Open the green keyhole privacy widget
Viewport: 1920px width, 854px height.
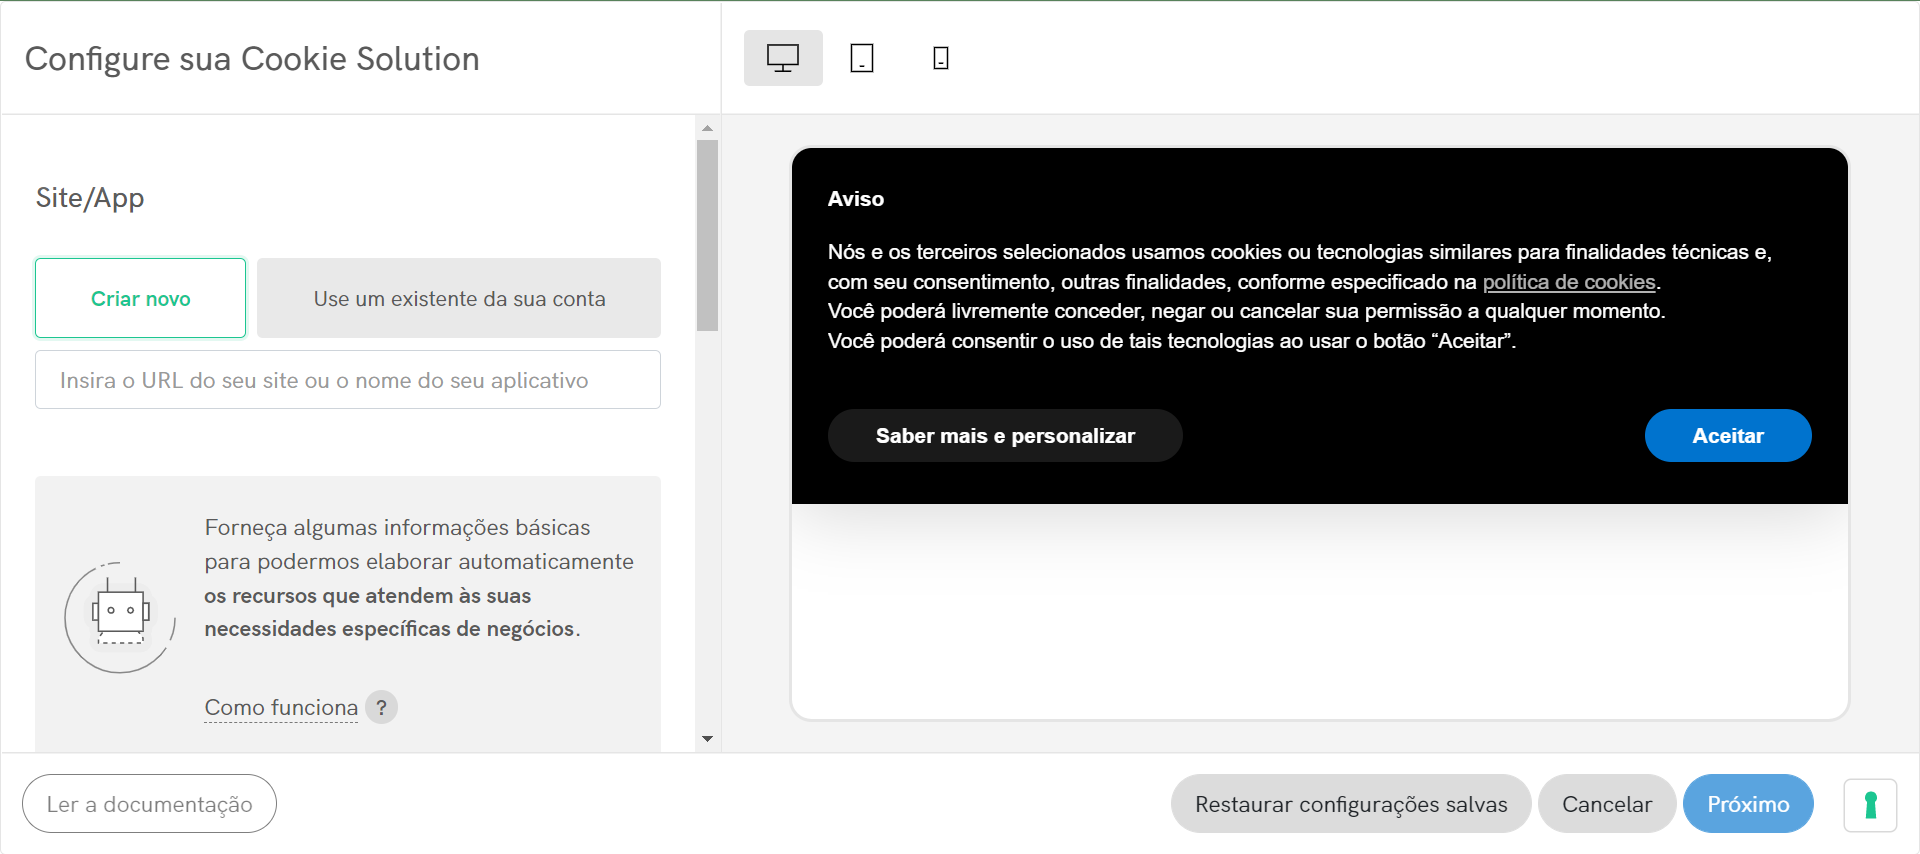pos(1870,804)
